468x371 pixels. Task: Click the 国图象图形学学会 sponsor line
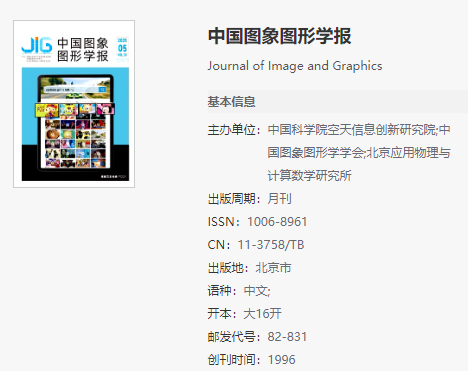coord(359,153)
